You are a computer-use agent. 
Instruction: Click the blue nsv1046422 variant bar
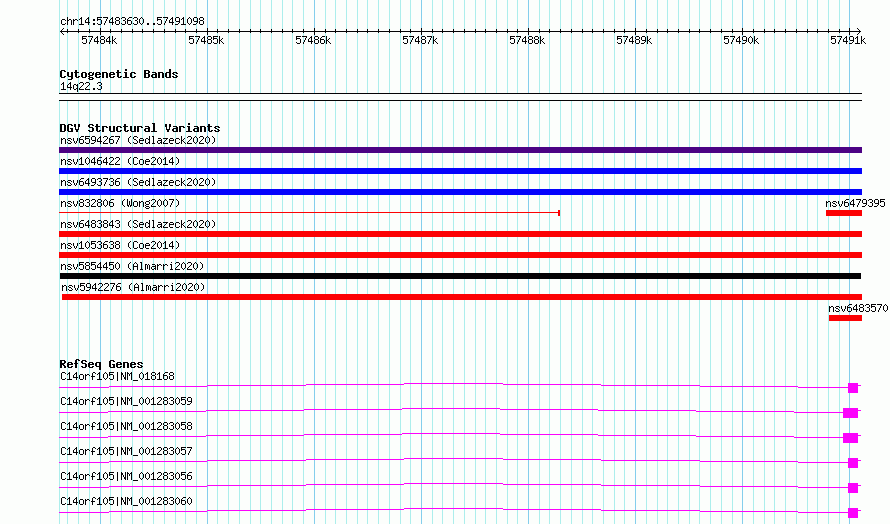pyautogui.click(x=460, y=171)
